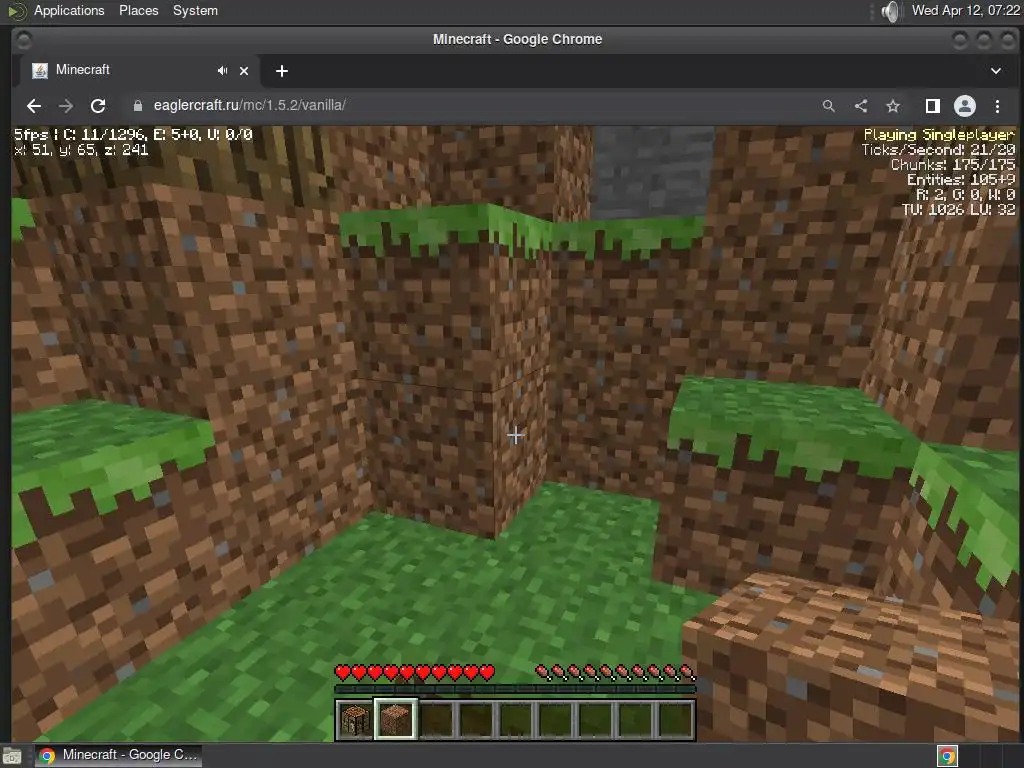Close the Minecraft tab
1024x768 pixels.
tap(244, 71)
